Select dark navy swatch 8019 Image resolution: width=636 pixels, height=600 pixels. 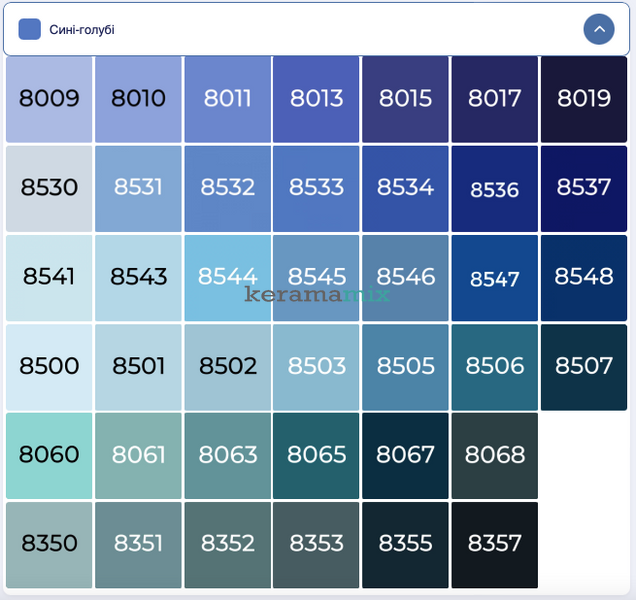584,99
